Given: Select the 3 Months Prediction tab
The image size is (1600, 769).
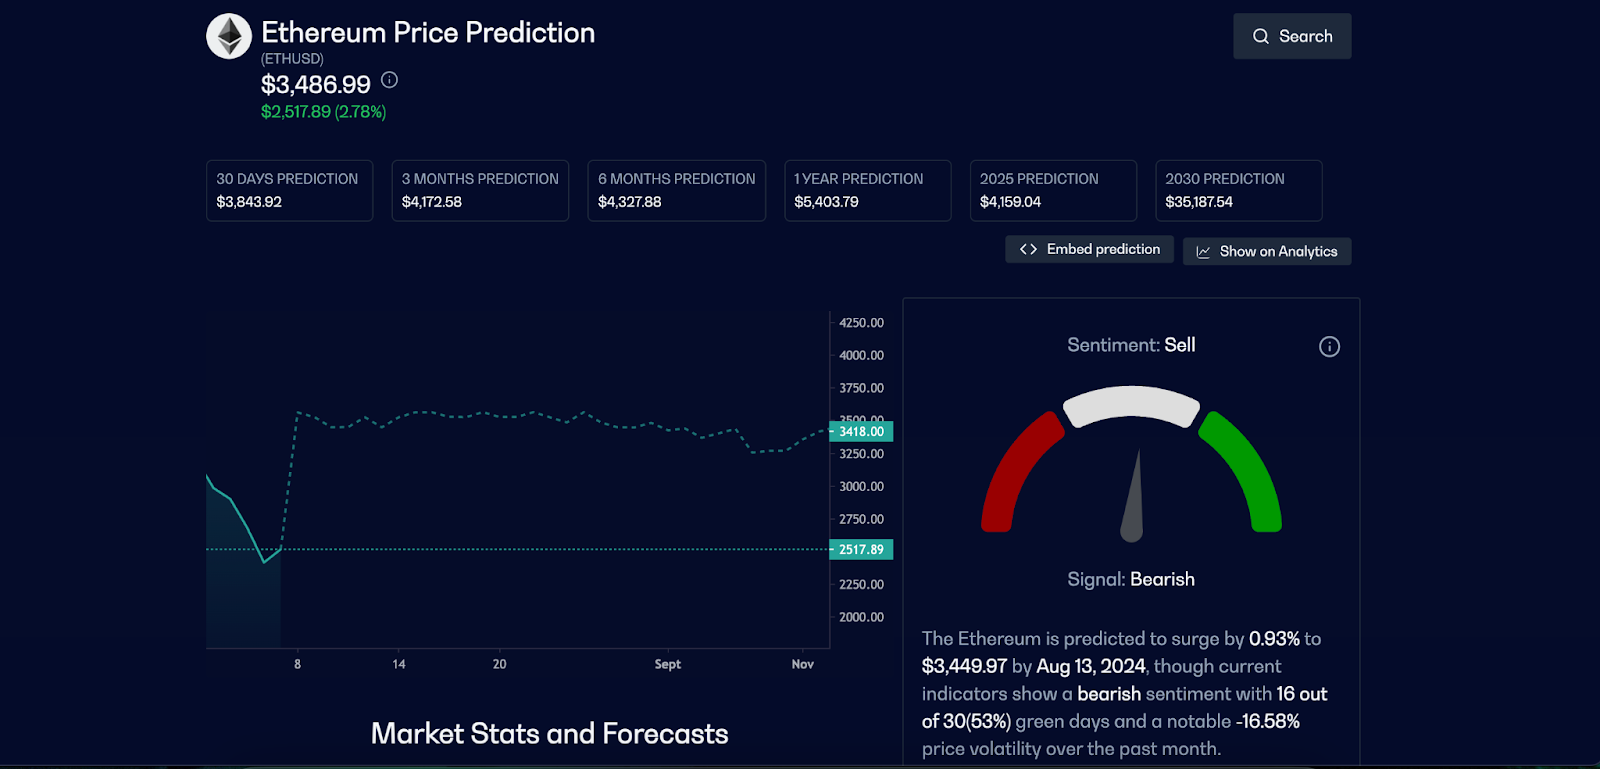Looking at the screenshot, I should click(480, 190).
